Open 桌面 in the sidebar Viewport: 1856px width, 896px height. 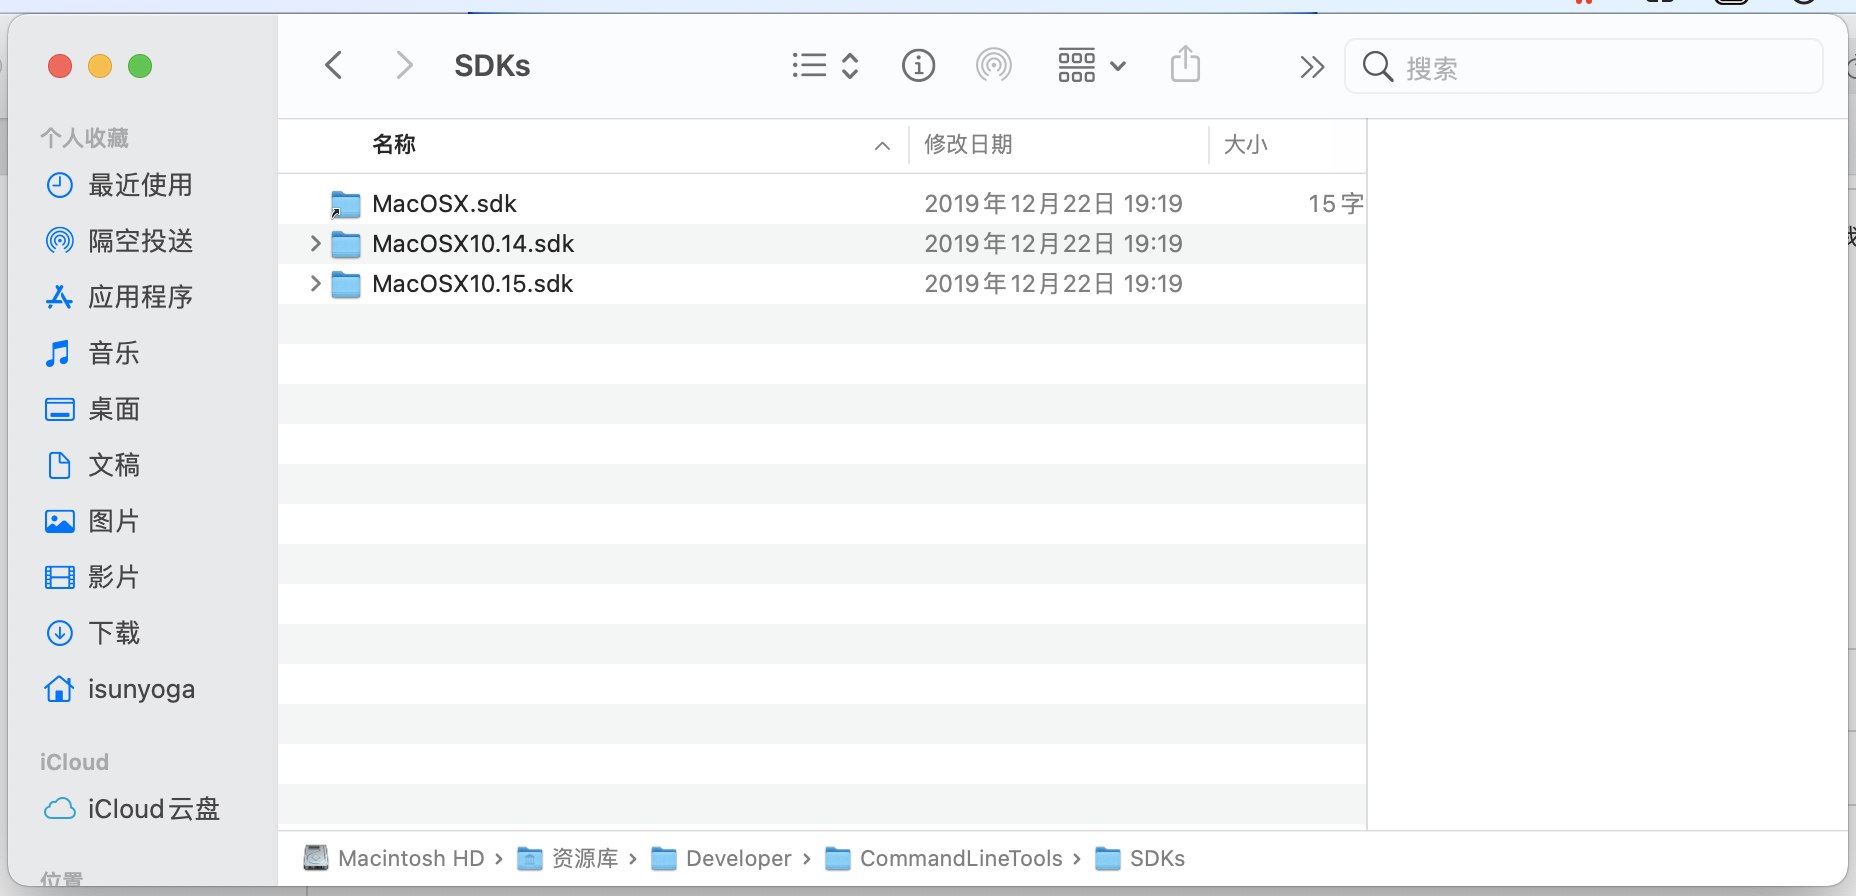click(x=114, y=409)
